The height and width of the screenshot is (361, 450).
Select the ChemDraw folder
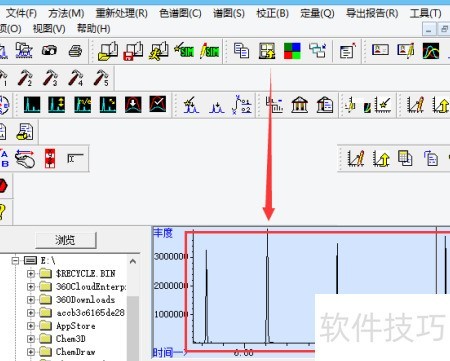(x=75, y=352)
